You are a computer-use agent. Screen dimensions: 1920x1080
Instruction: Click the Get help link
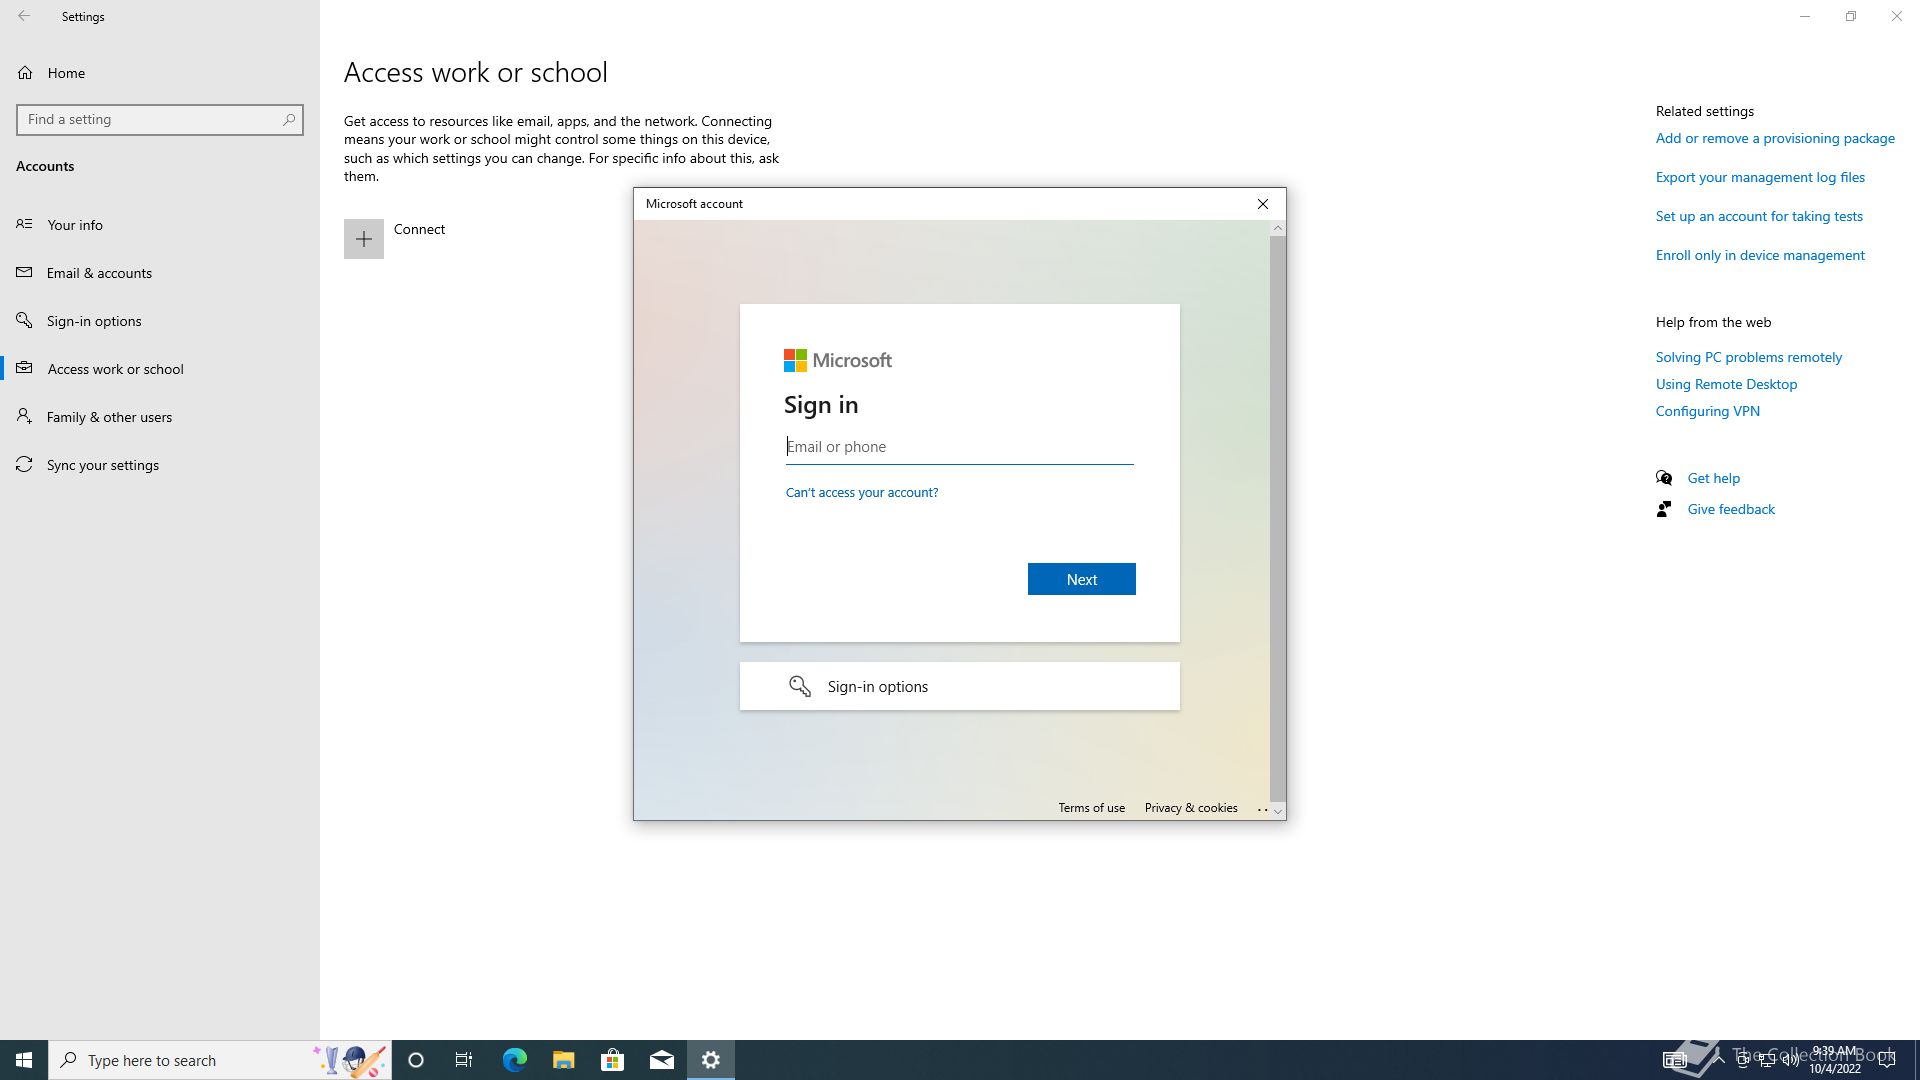(x=1713, y=478)
